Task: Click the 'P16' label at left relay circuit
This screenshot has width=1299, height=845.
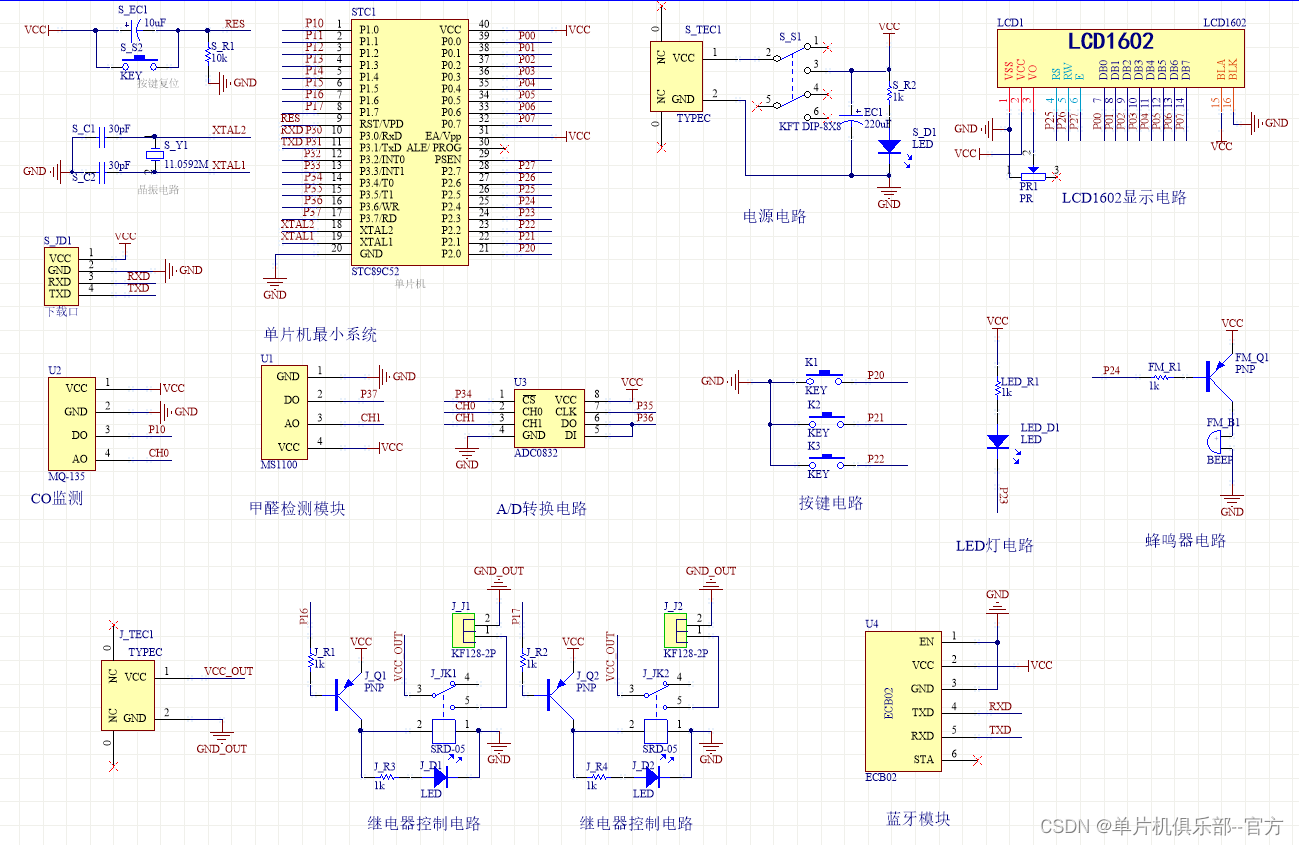Action: (x=304, y=616)
